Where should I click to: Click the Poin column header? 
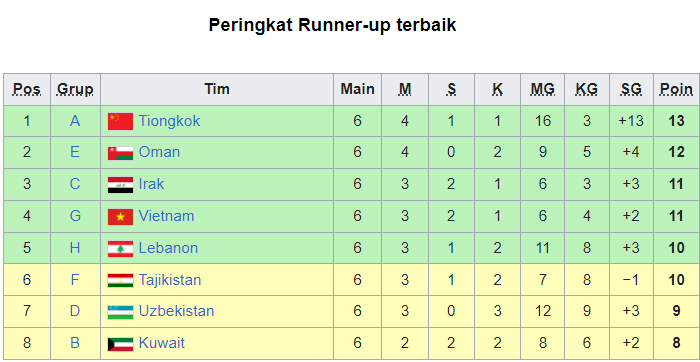676,89
